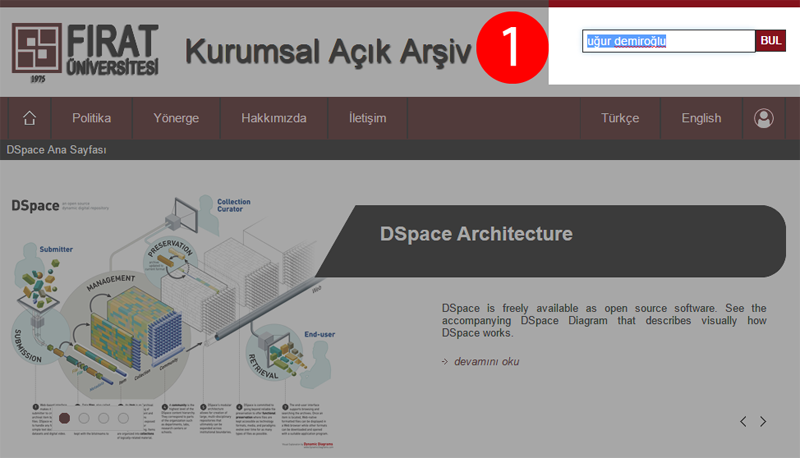Open the Yönerge menu item
Image resolution: width=800 pixels, height=458 pixels.
pos(176,118)
